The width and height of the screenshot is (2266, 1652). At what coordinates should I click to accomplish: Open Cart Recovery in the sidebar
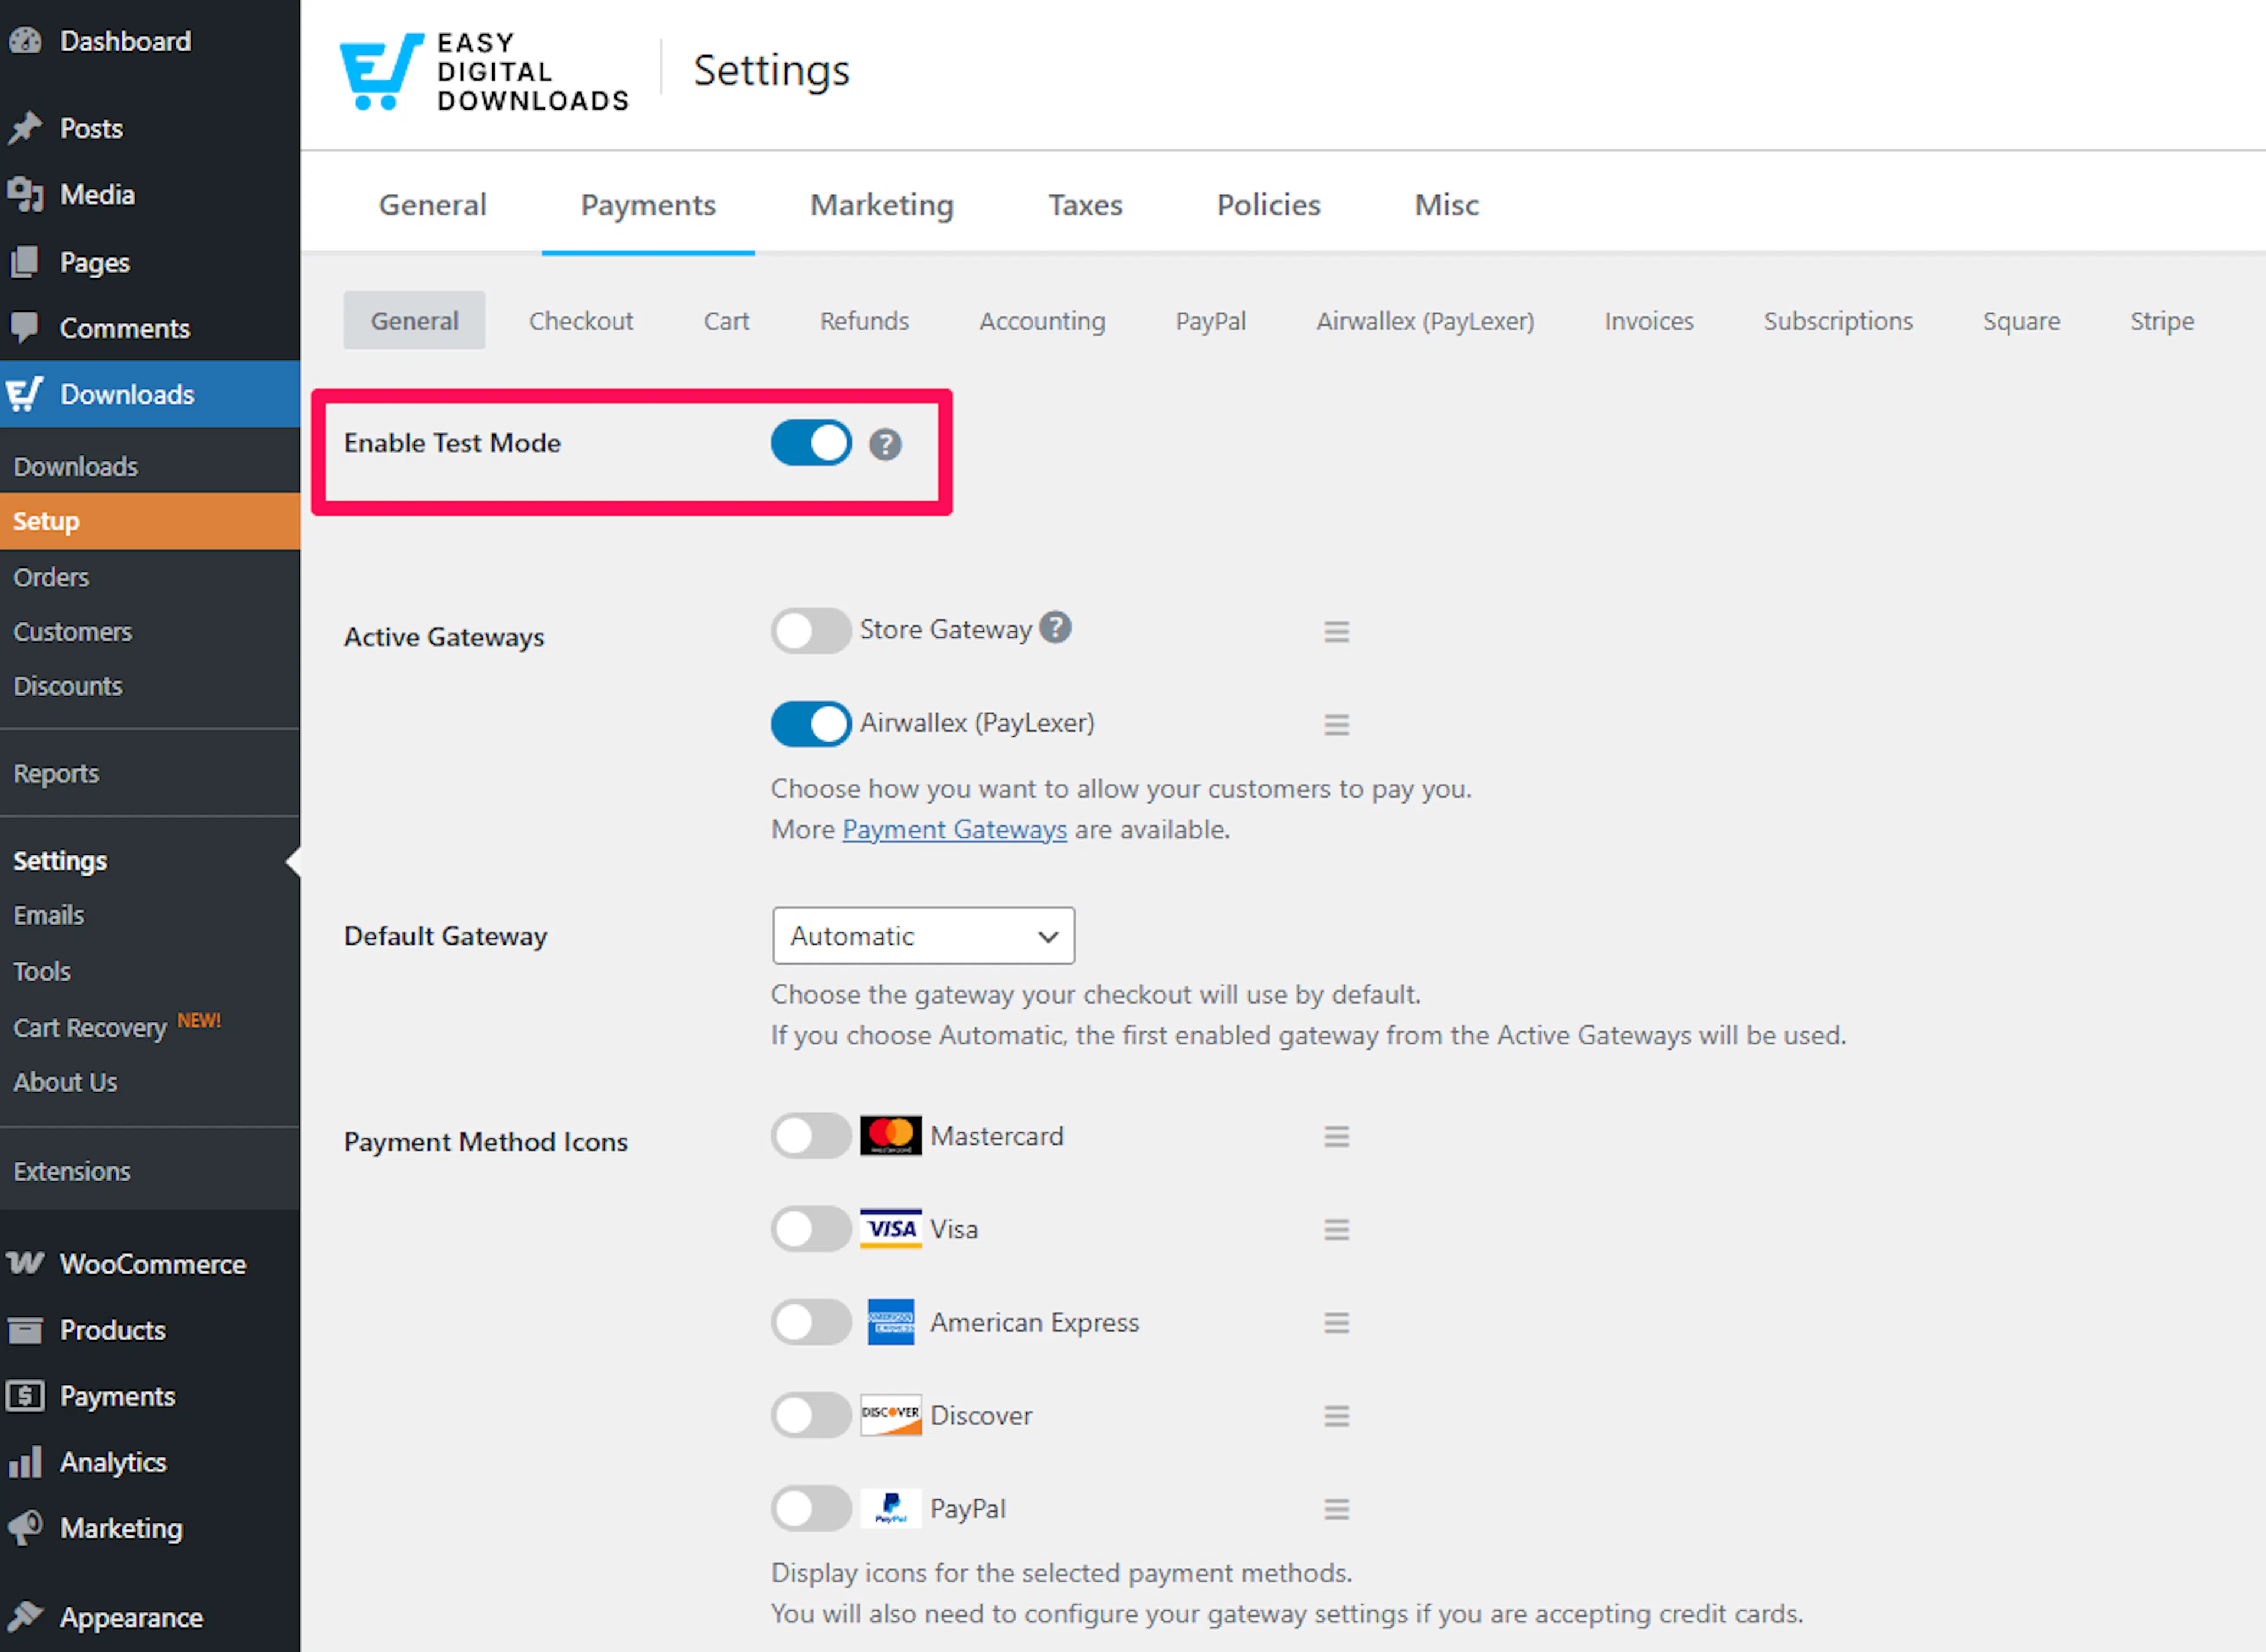pyautogui.click(x=90, y=1028)
